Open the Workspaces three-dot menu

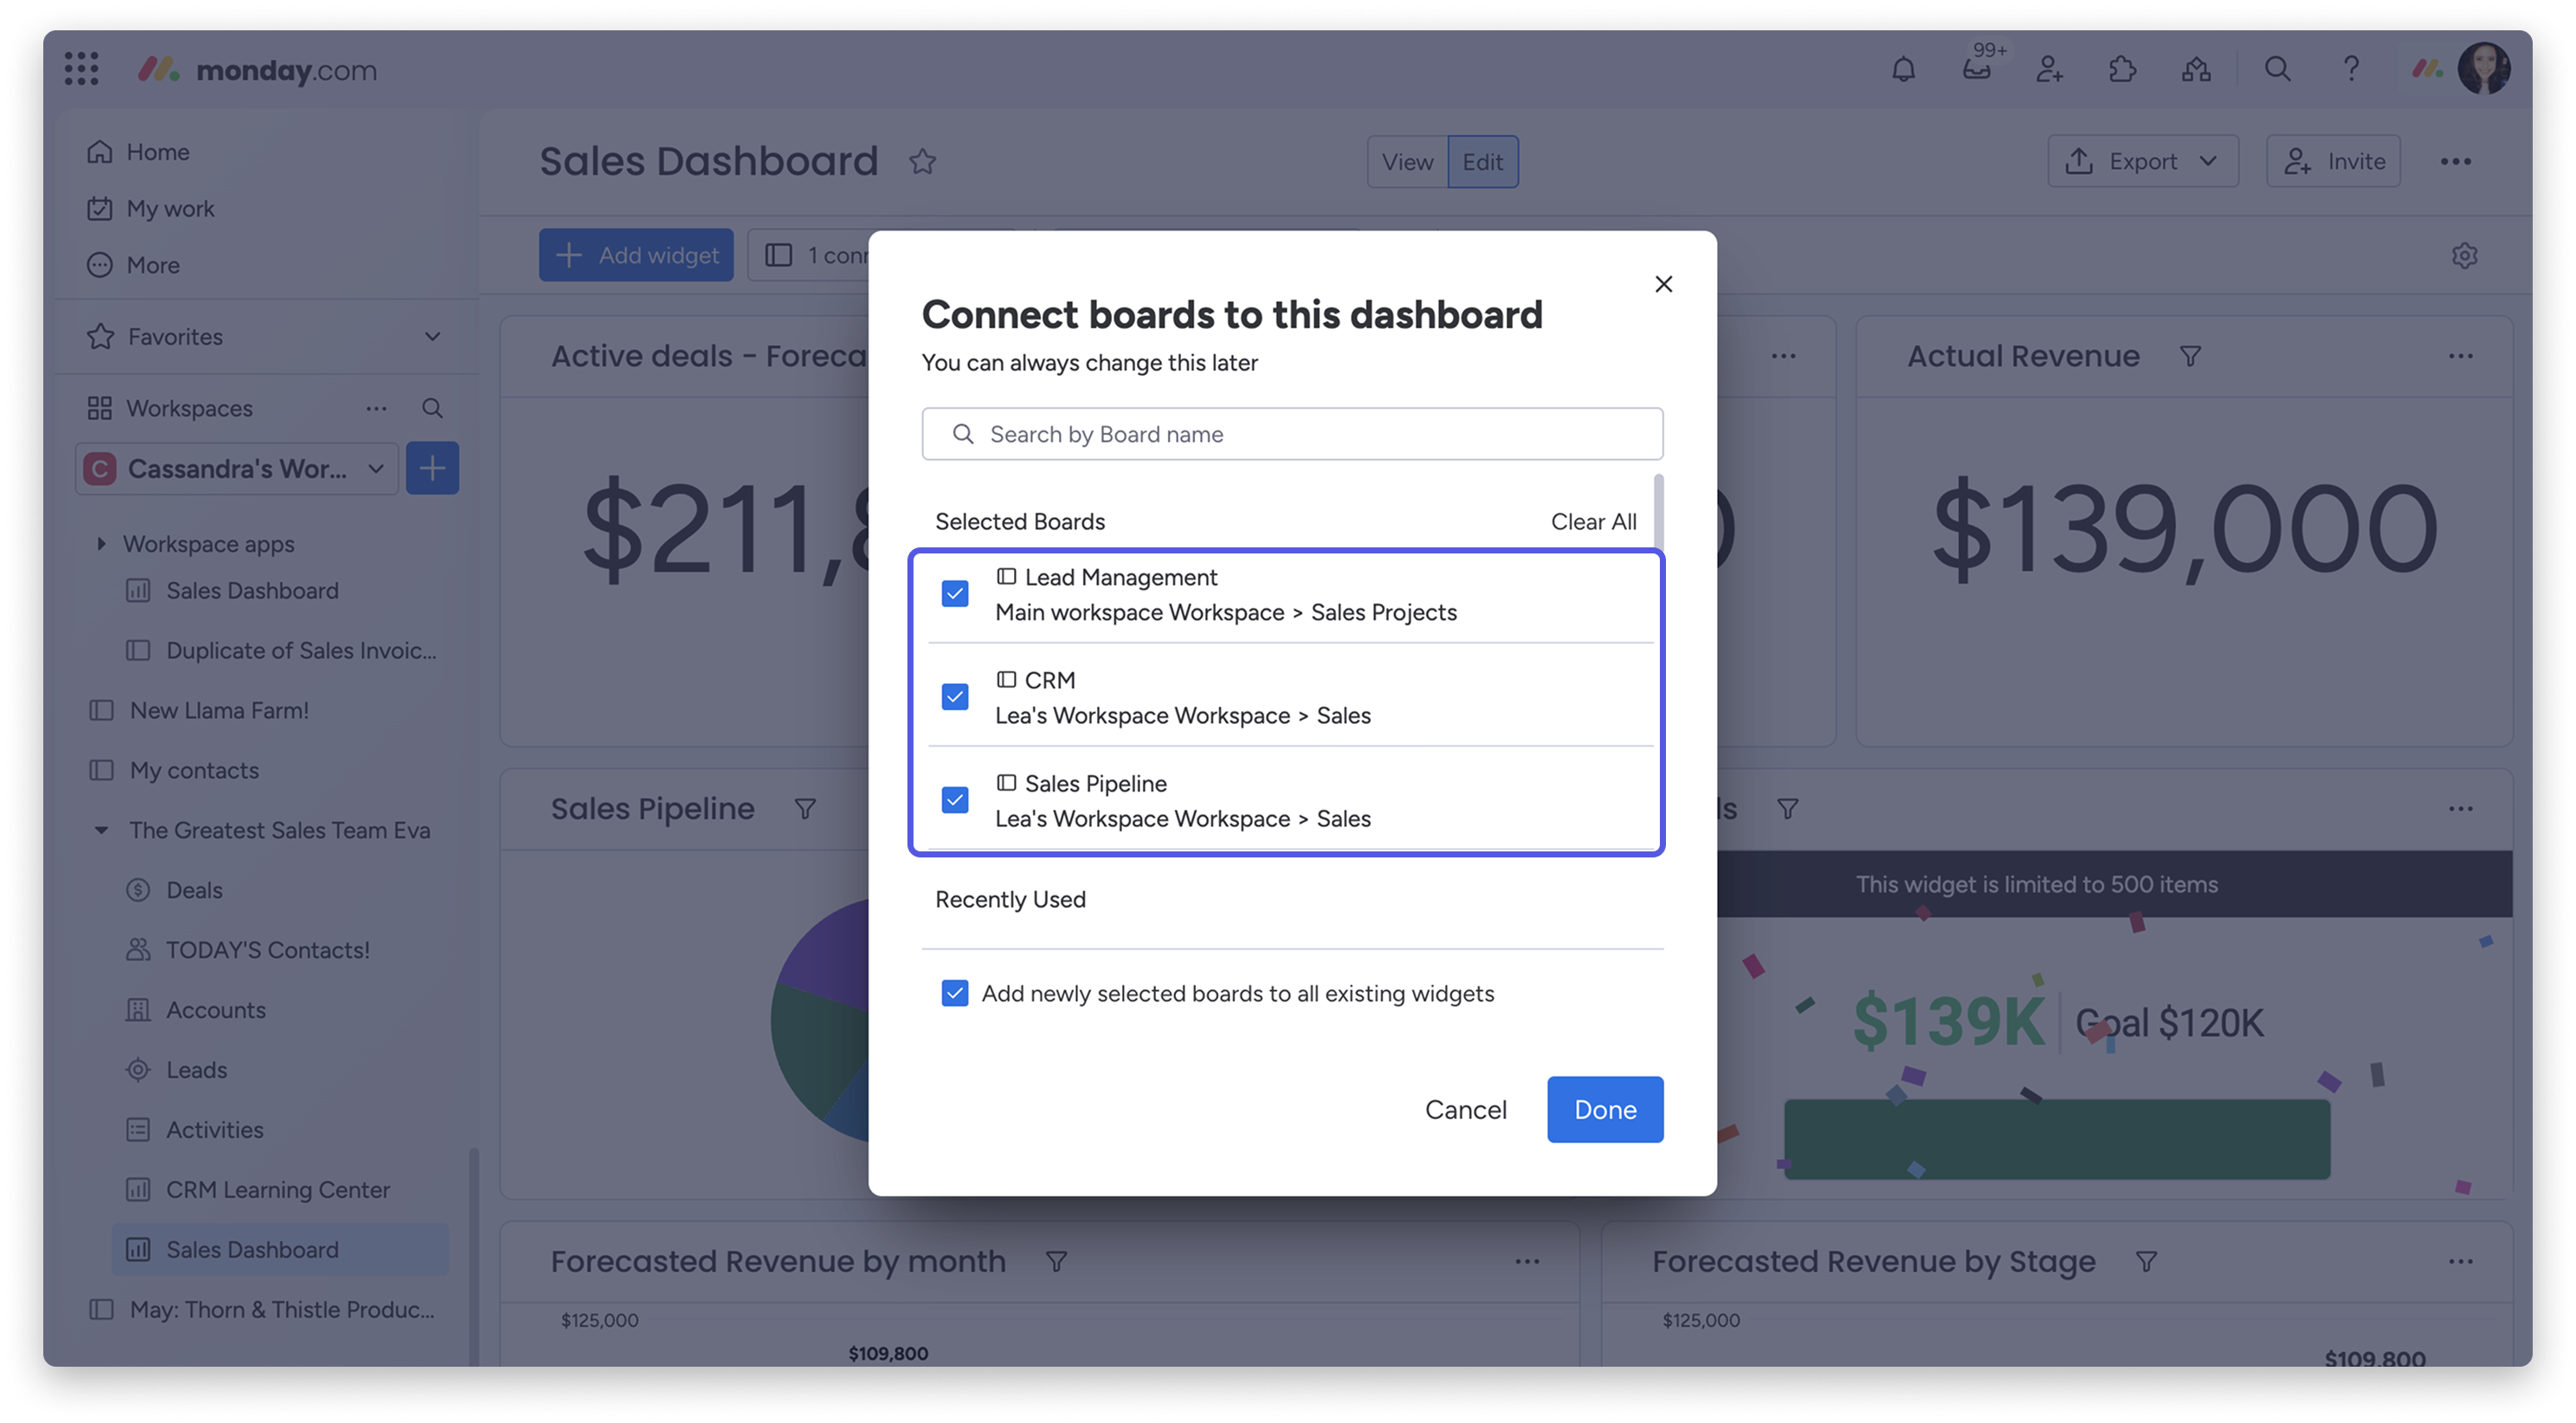[376, 408]
